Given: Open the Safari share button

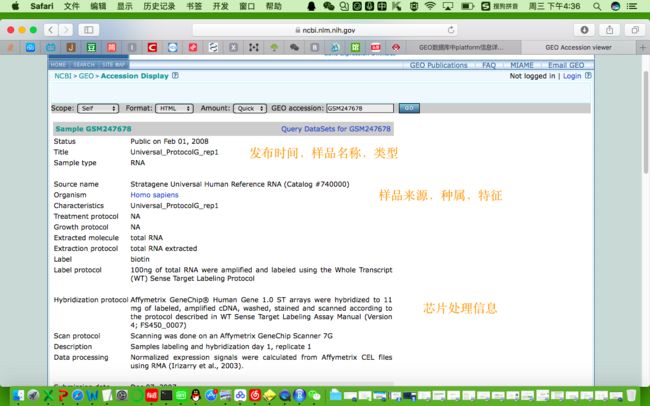Looking at the screenshot, I should [x=609, y=30].
